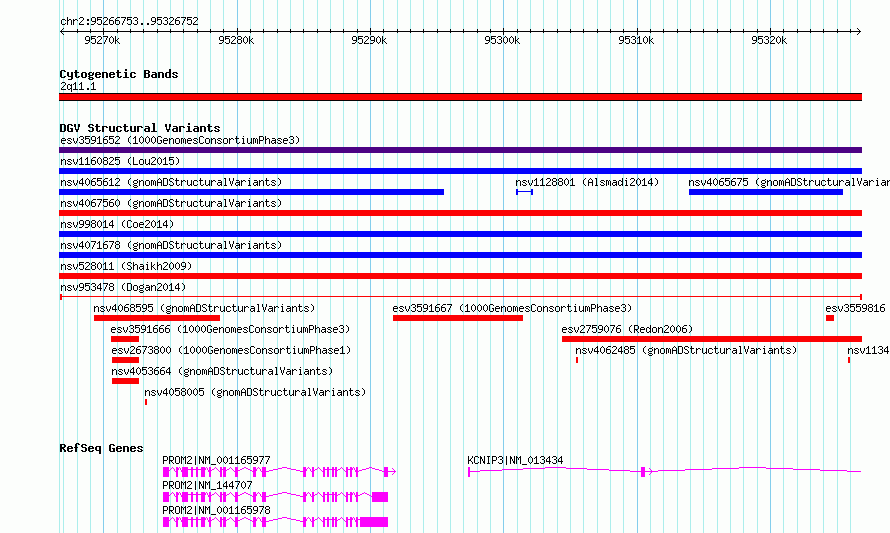Click the 95300k ruler tick label
The width and height of the screenshot is (890, 533).
point(502,40)
